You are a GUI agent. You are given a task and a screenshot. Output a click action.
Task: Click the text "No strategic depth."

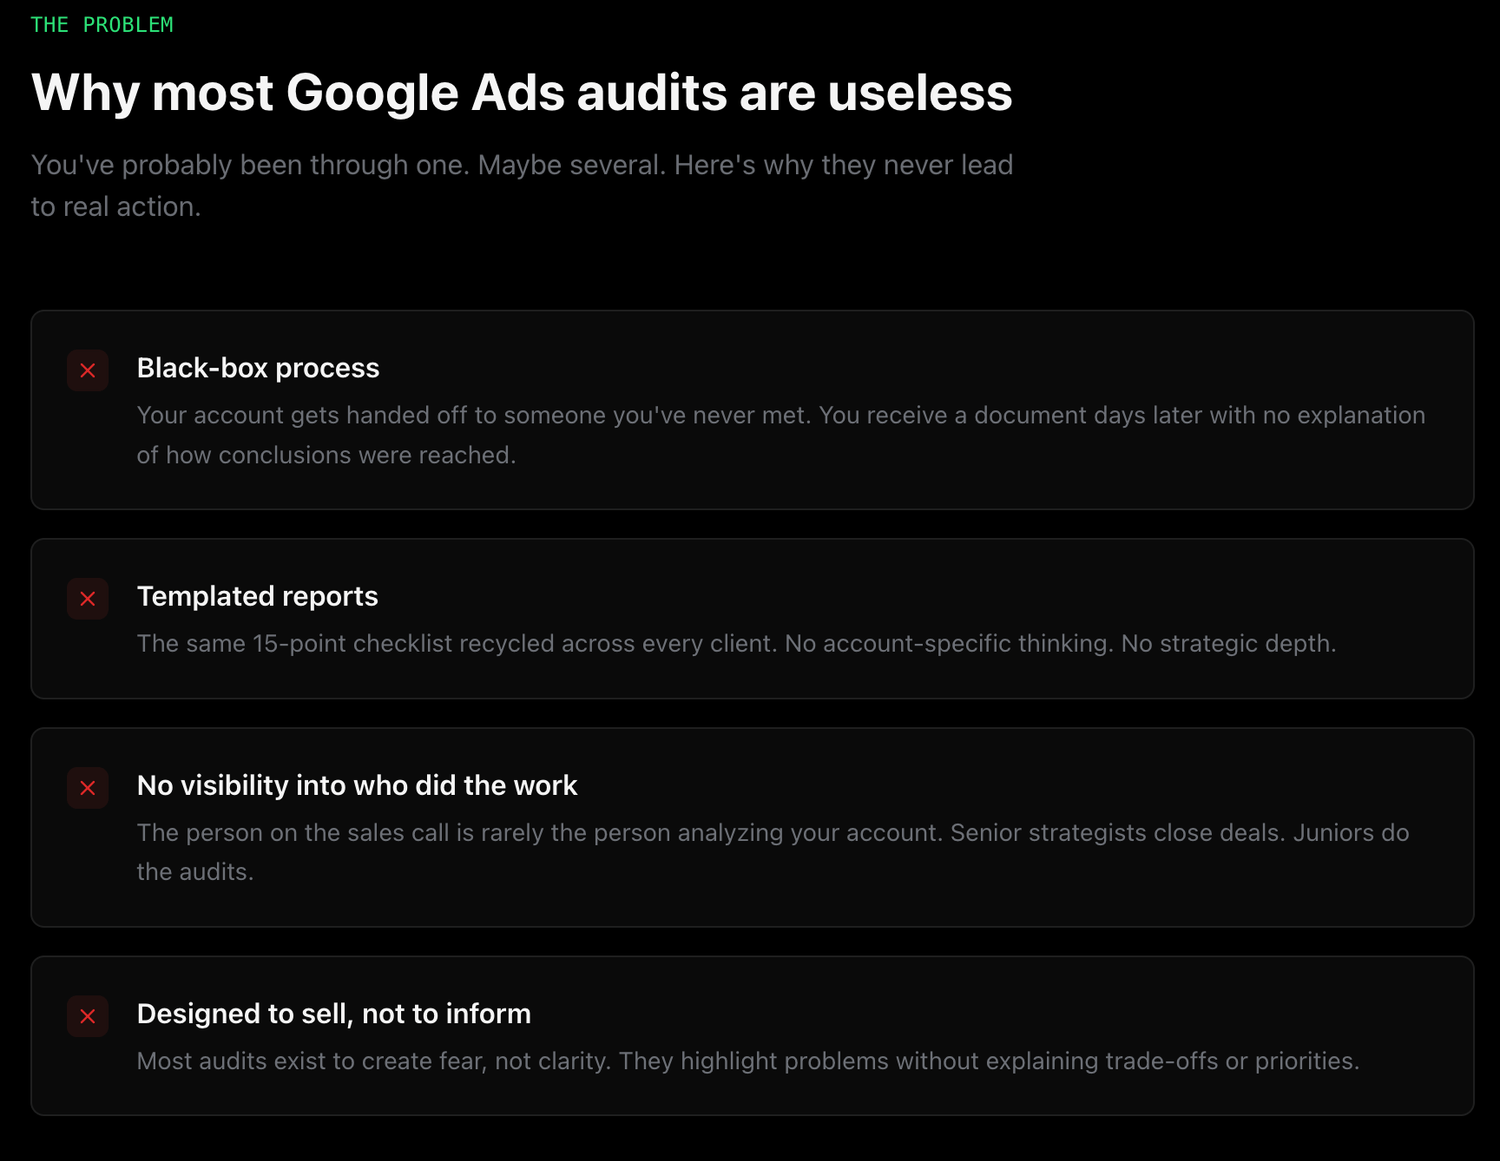pyautogui.click(x=1228, y=643)
